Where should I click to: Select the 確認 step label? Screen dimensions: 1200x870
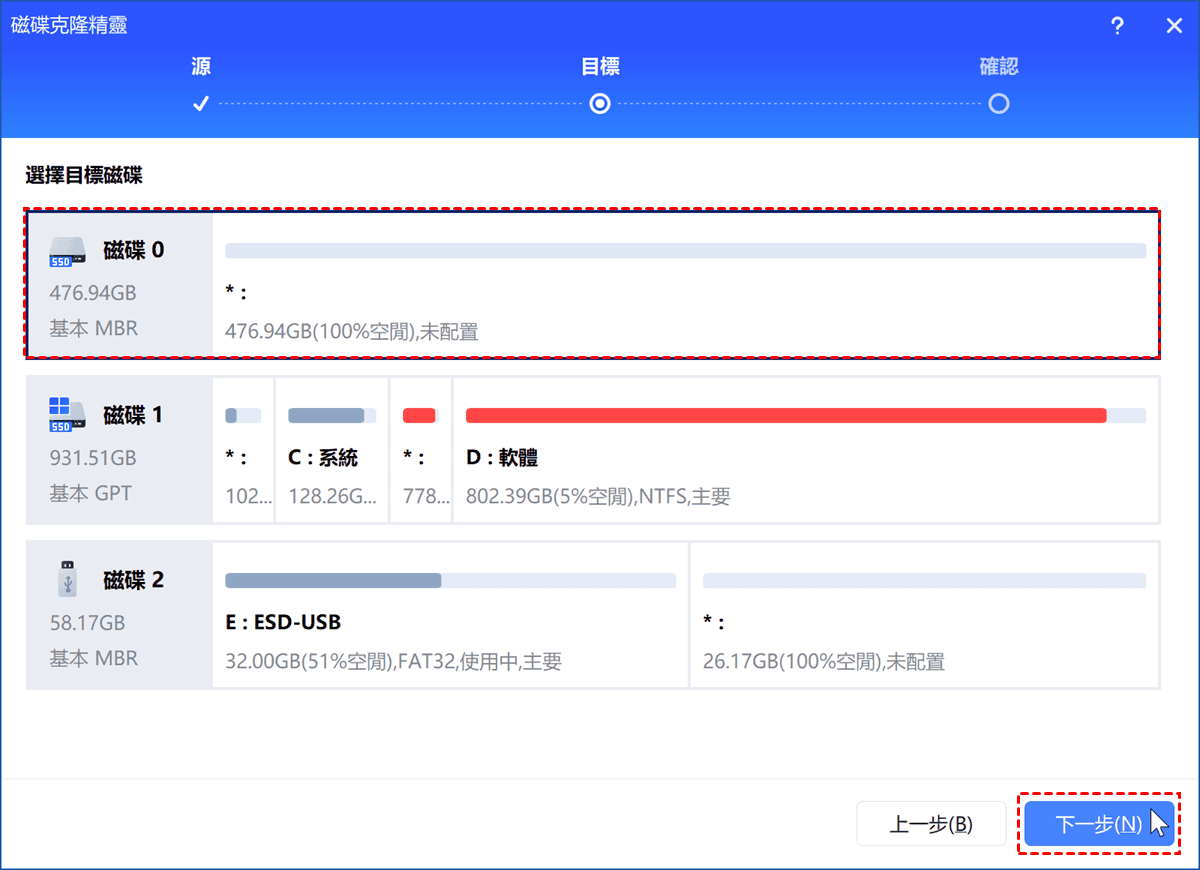998,67
